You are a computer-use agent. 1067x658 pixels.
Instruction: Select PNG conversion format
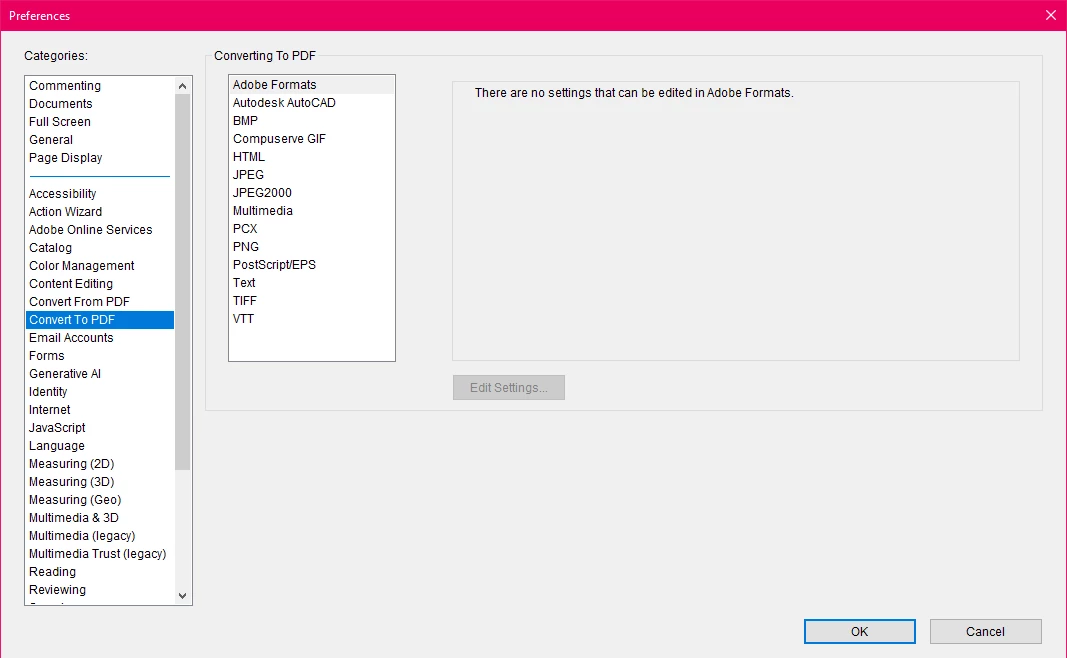click(312, 247)
